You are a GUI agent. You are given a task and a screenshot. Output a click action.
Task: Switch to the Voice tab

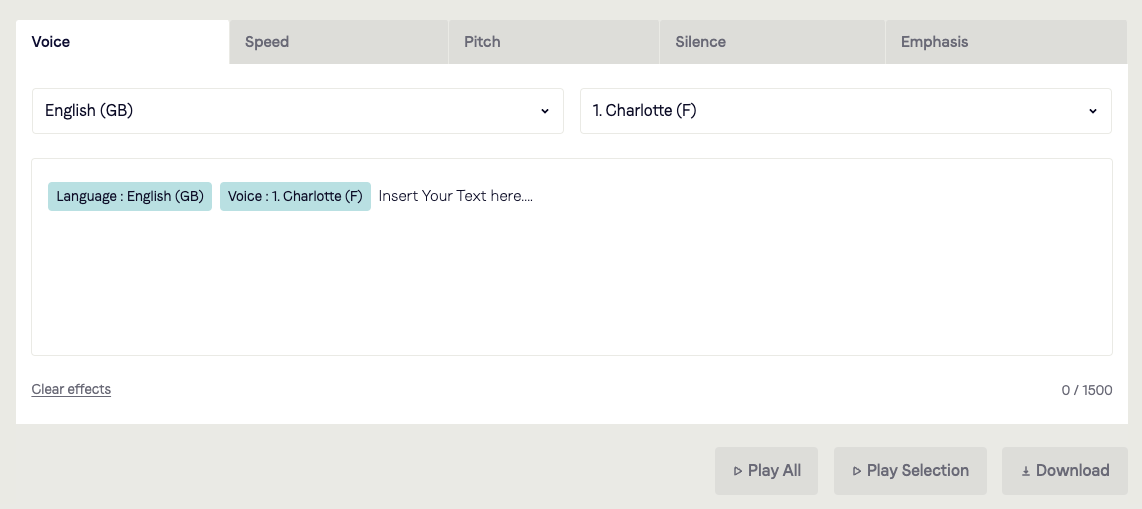coord(122,42)
